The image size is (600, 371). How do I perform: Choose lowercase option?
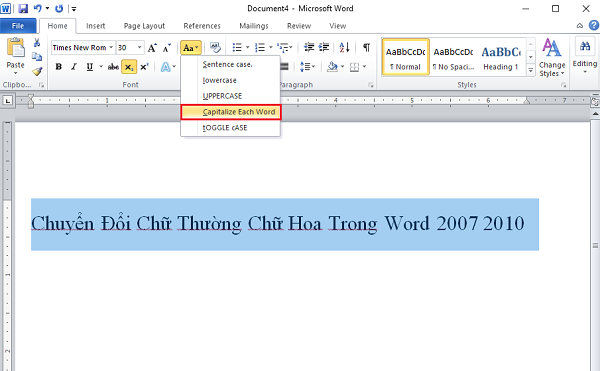pos(230,80)
